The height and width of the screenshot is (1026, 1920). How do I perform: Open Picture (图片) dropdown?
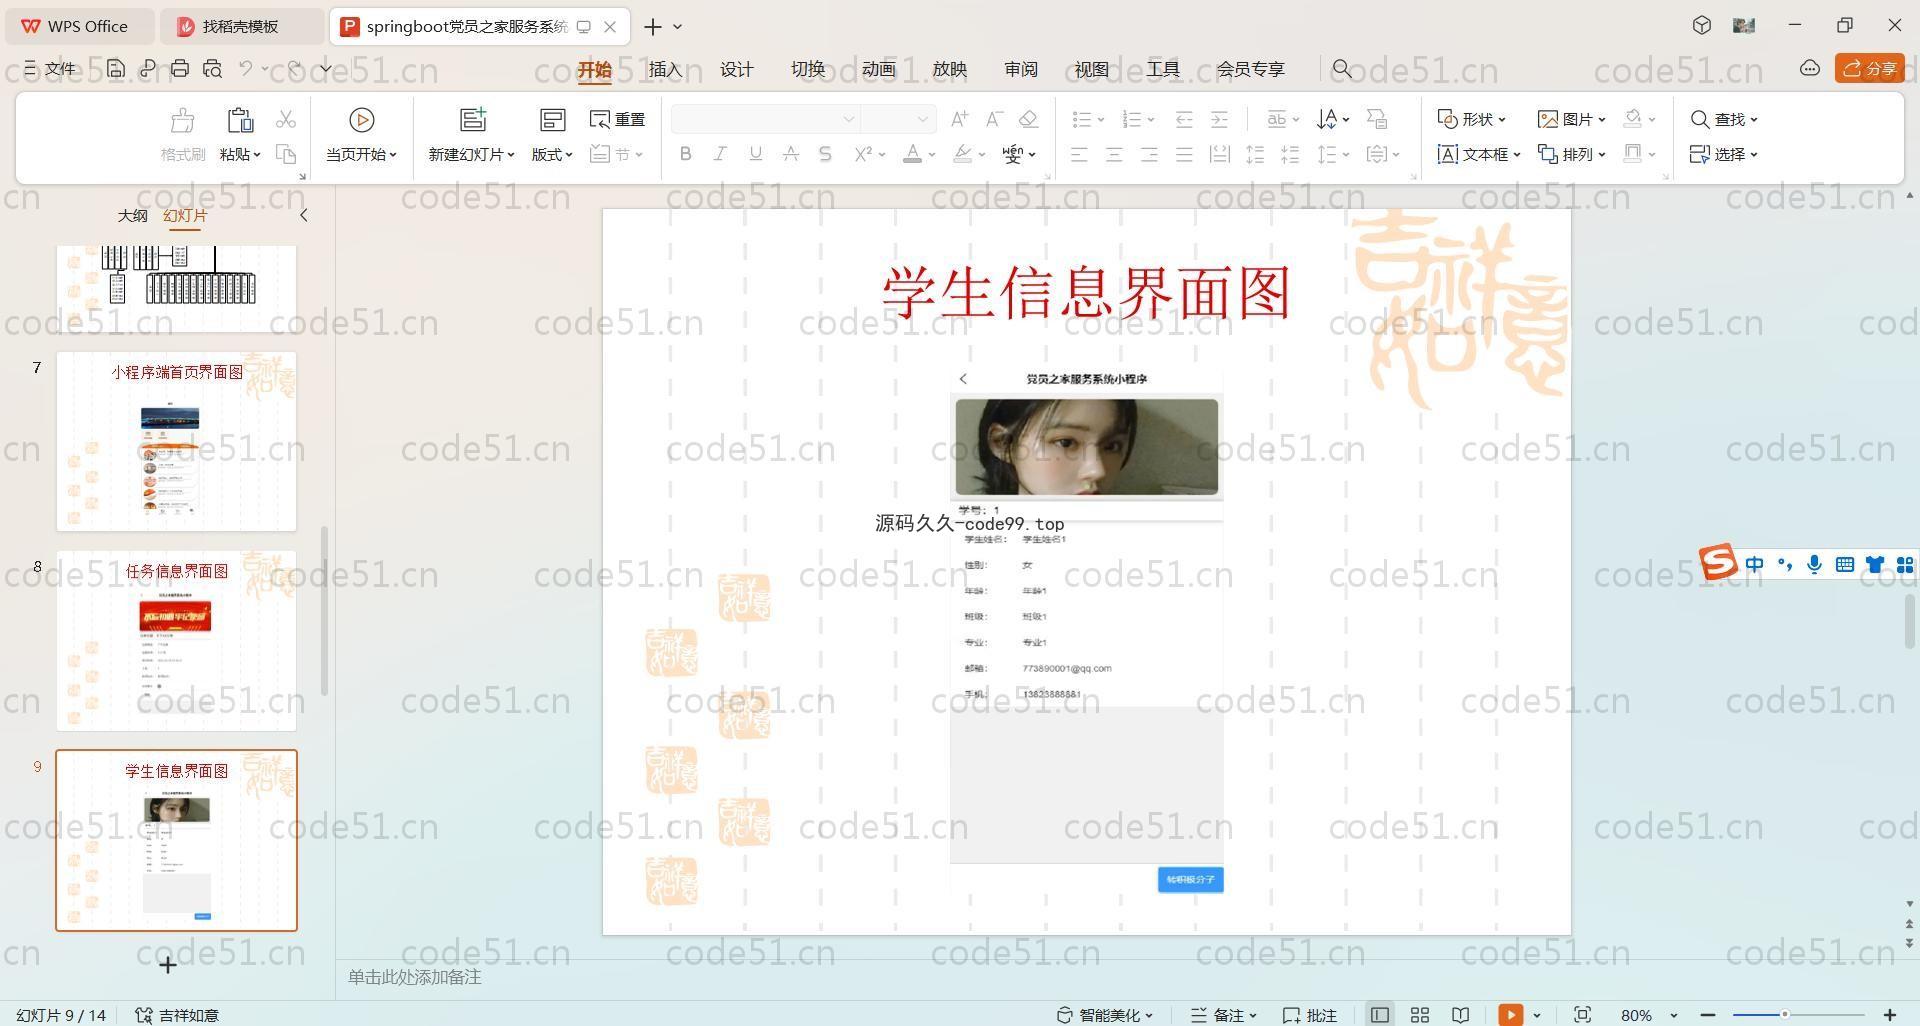1571,119
